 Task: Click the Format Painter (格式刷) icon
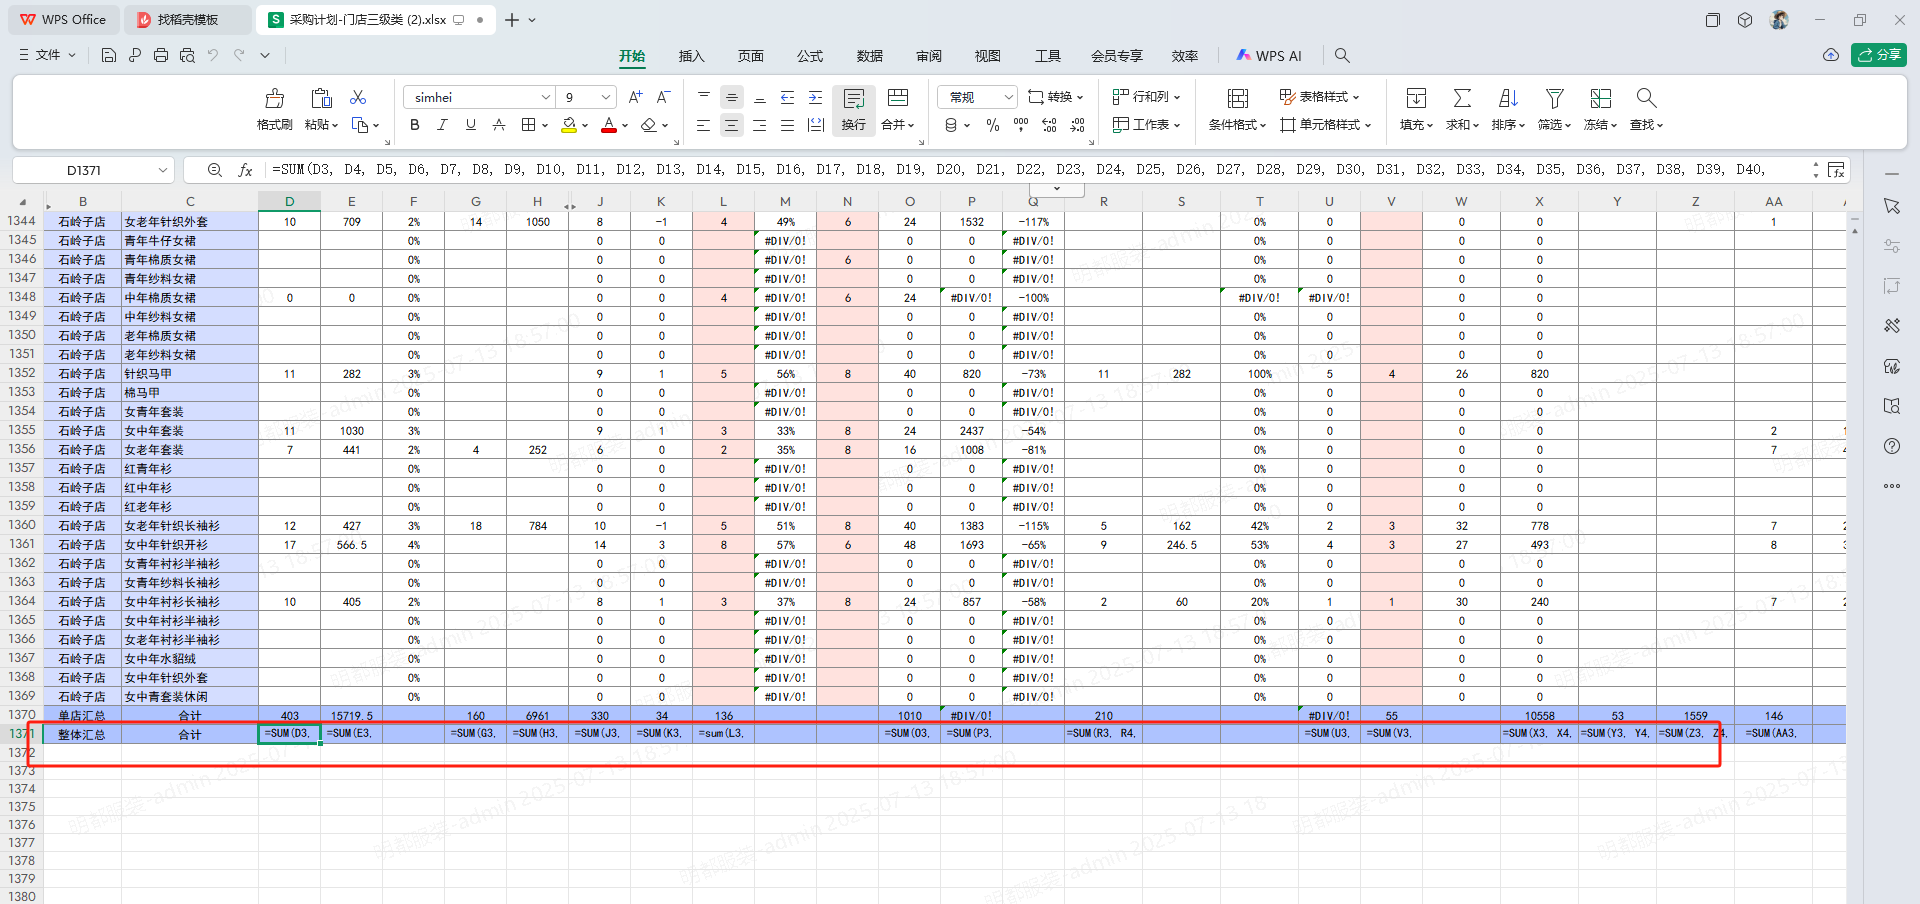[x=274, y=98]
